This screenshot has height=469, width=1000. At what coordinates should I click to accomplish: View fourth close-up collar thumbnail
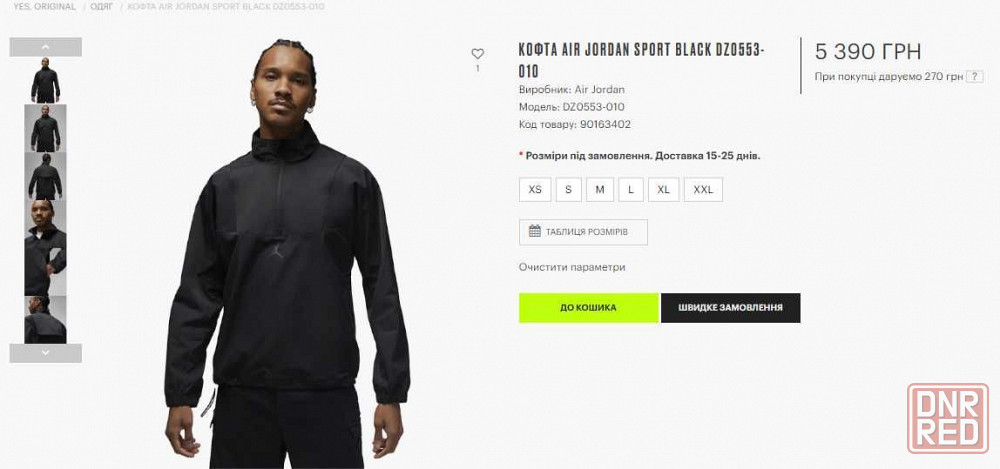point(45,248)
